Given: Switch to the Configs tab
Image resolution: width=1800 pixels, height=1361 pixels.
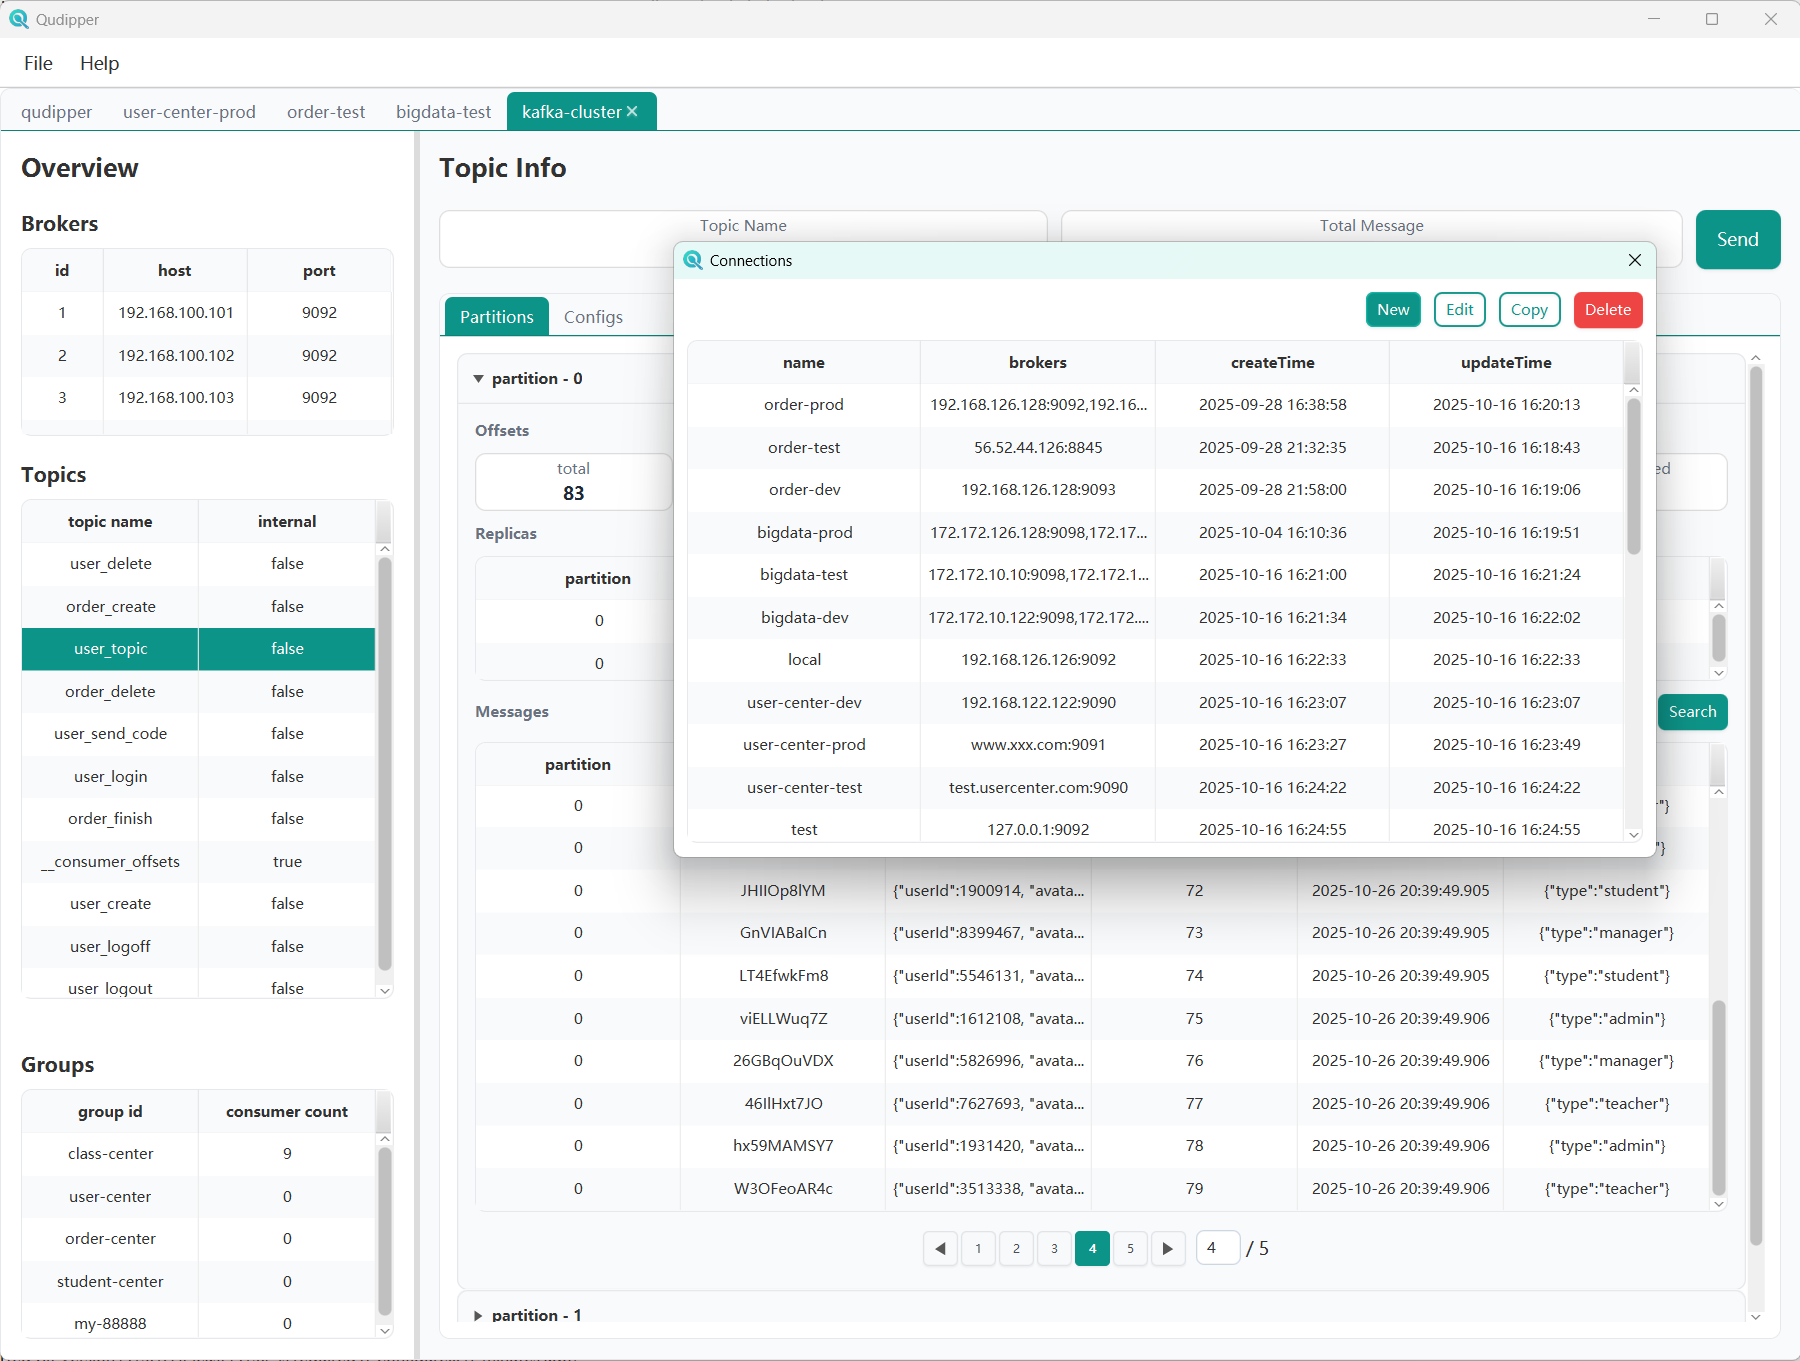Looking at the screenshot, I should tap(593, 316).
